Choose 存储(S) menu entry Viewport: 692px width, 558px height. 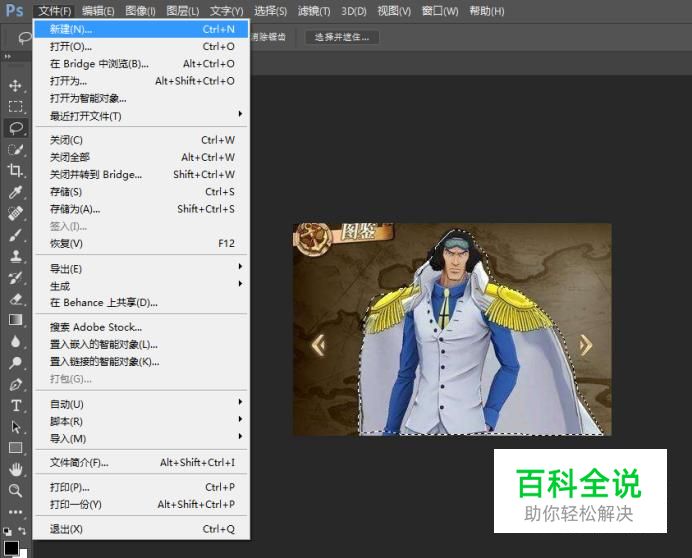(141, 192)
